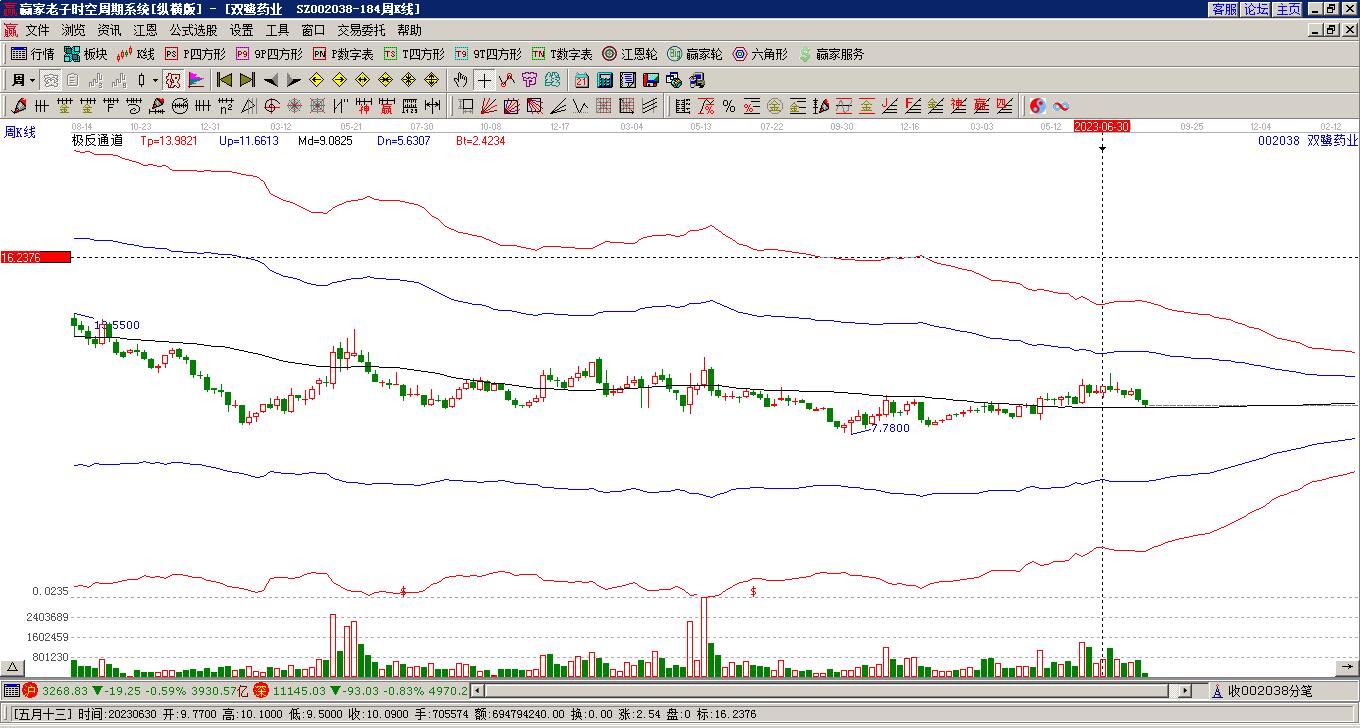
Task: Click the 深 Shenzhen index indicator
Action: click(x=260, y=690)
